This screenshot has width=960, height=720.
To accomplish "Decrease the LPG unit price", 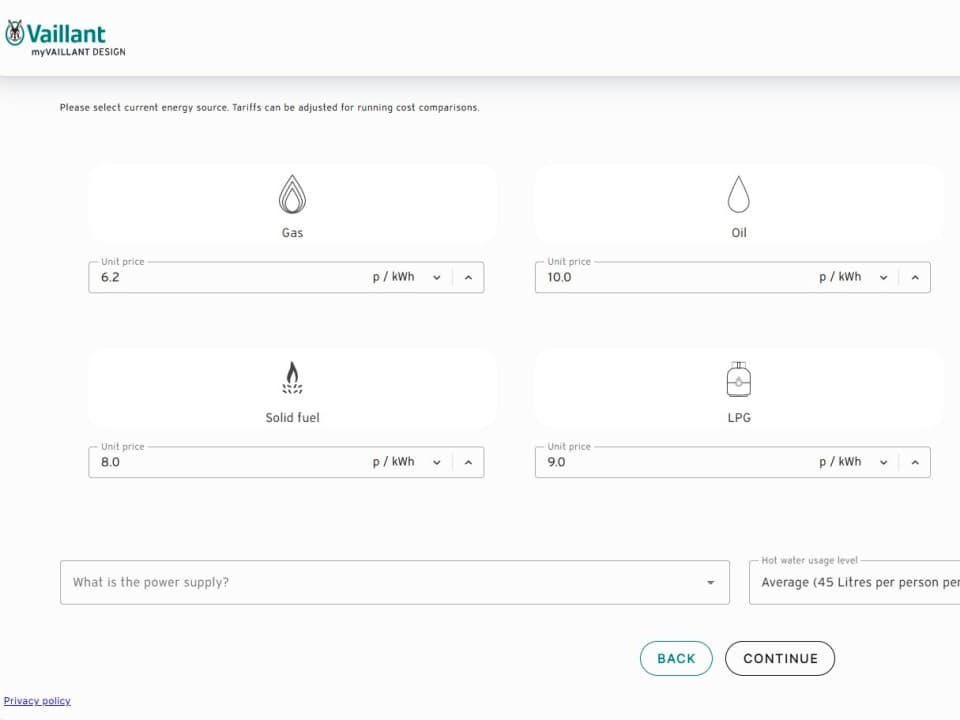I will click(883, 462).
